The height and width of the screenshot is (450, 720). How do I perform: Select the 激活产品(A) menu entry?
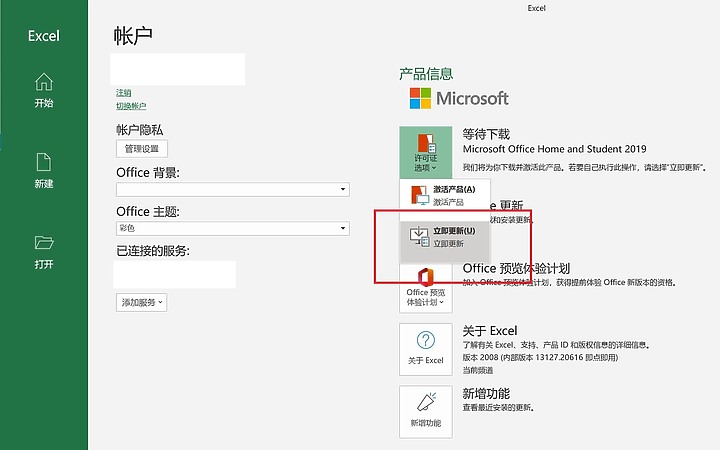point(445,195)
